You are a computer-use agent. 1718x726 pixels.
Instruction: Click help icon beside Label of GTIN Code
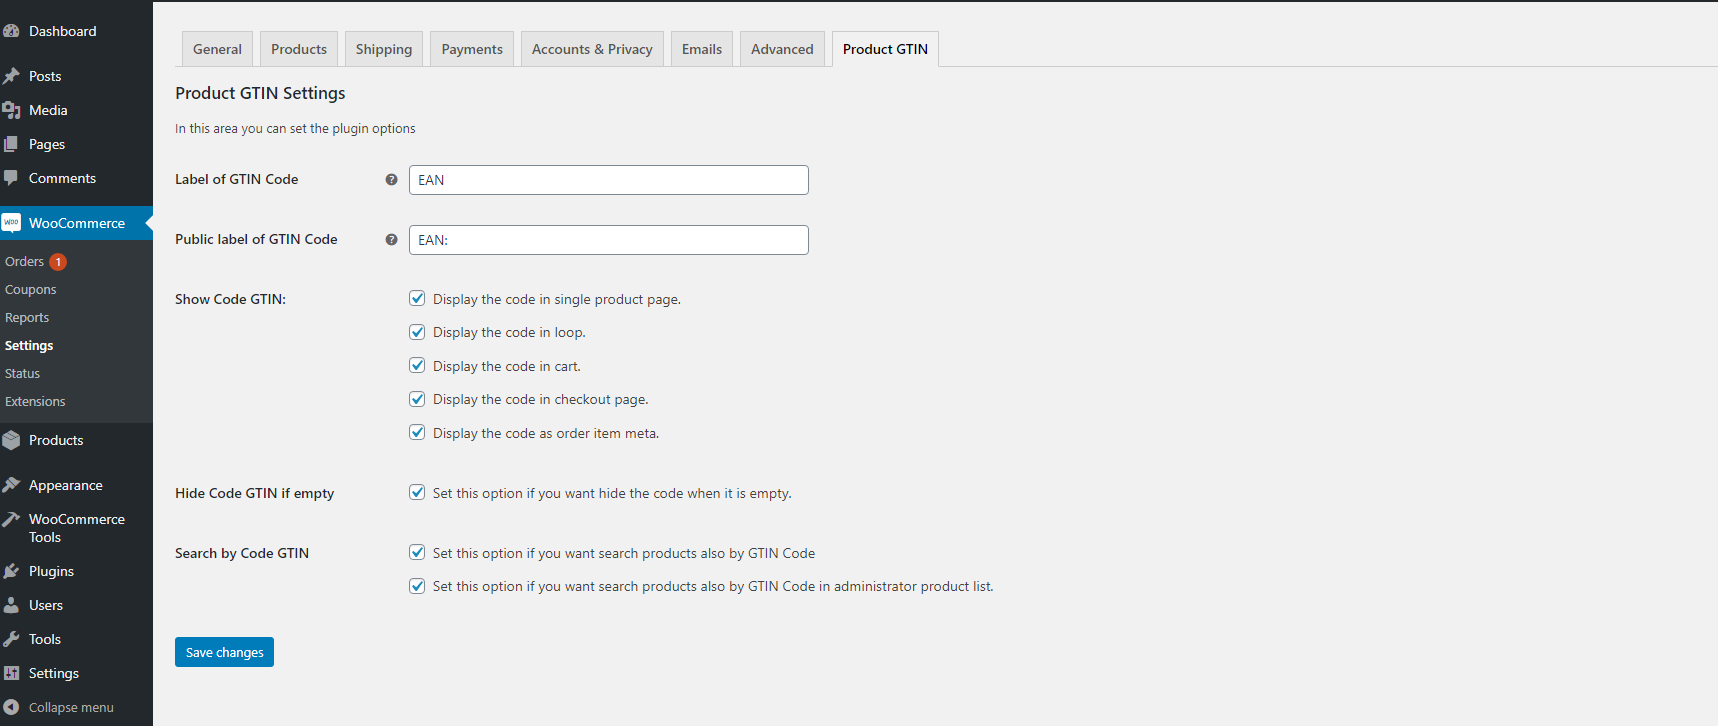(391, 180)
